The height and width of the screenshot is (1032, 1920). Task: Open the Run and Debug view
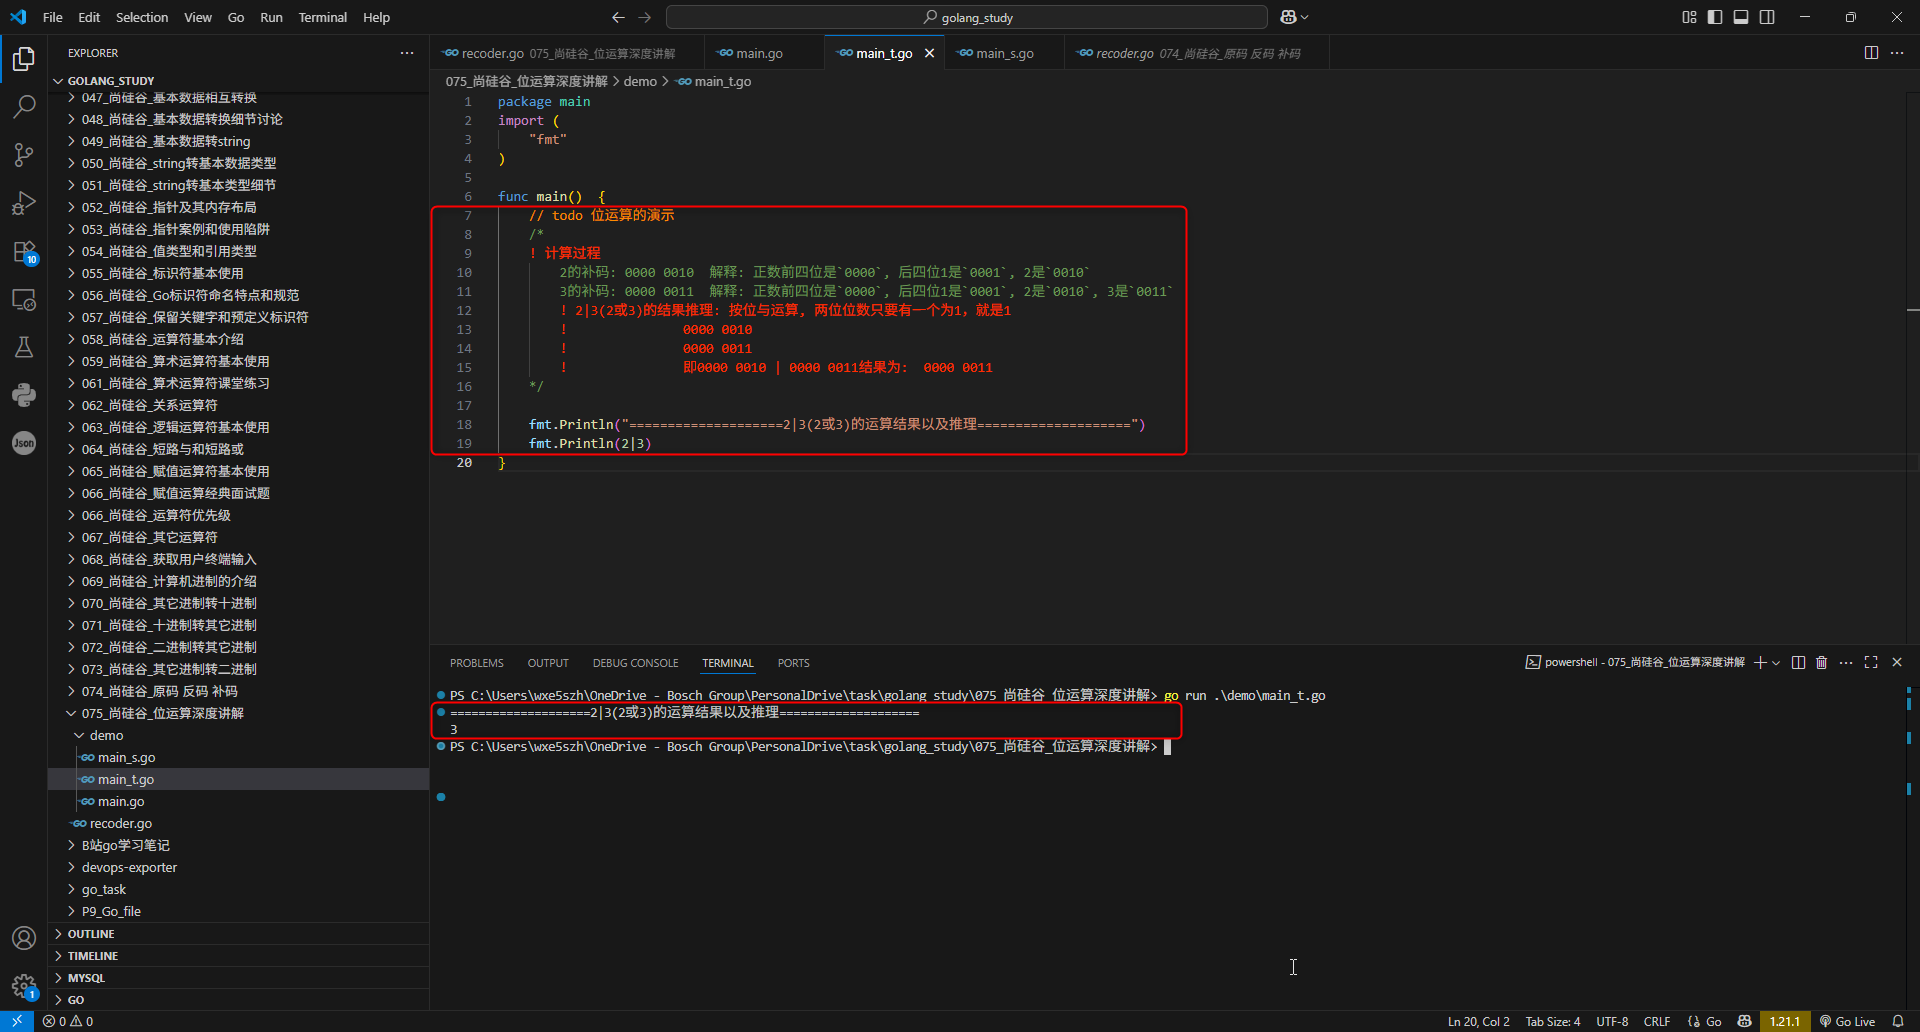pyautogui.click(x=24, y=203)
